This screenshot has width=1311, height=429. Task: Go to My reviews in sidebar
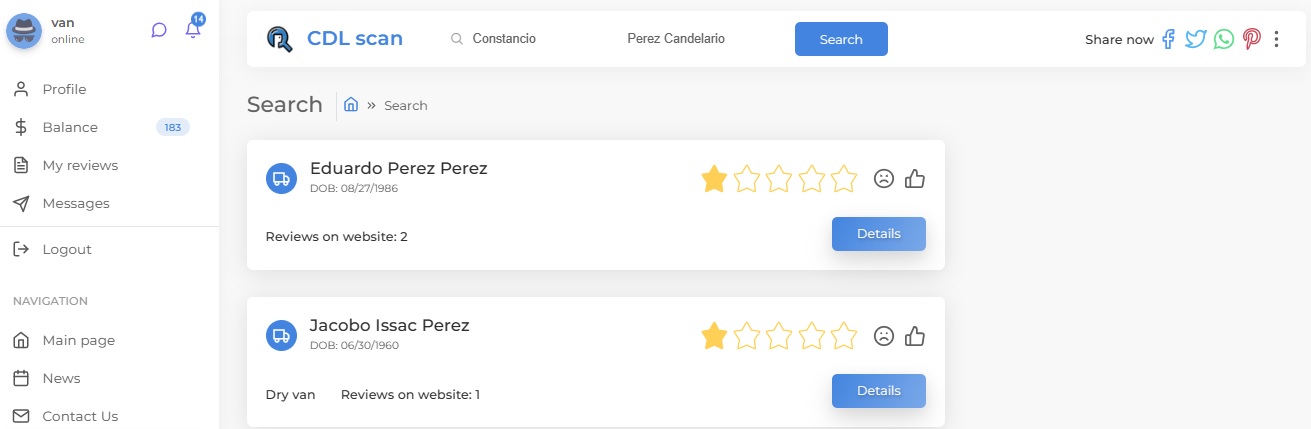pos(80,165)
